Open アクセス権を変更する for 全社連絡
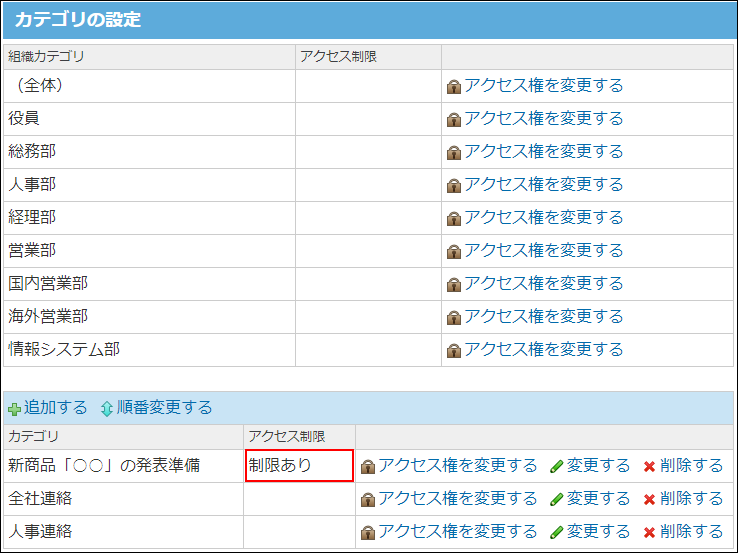The image size is (738, 553). tap(457, 498)
